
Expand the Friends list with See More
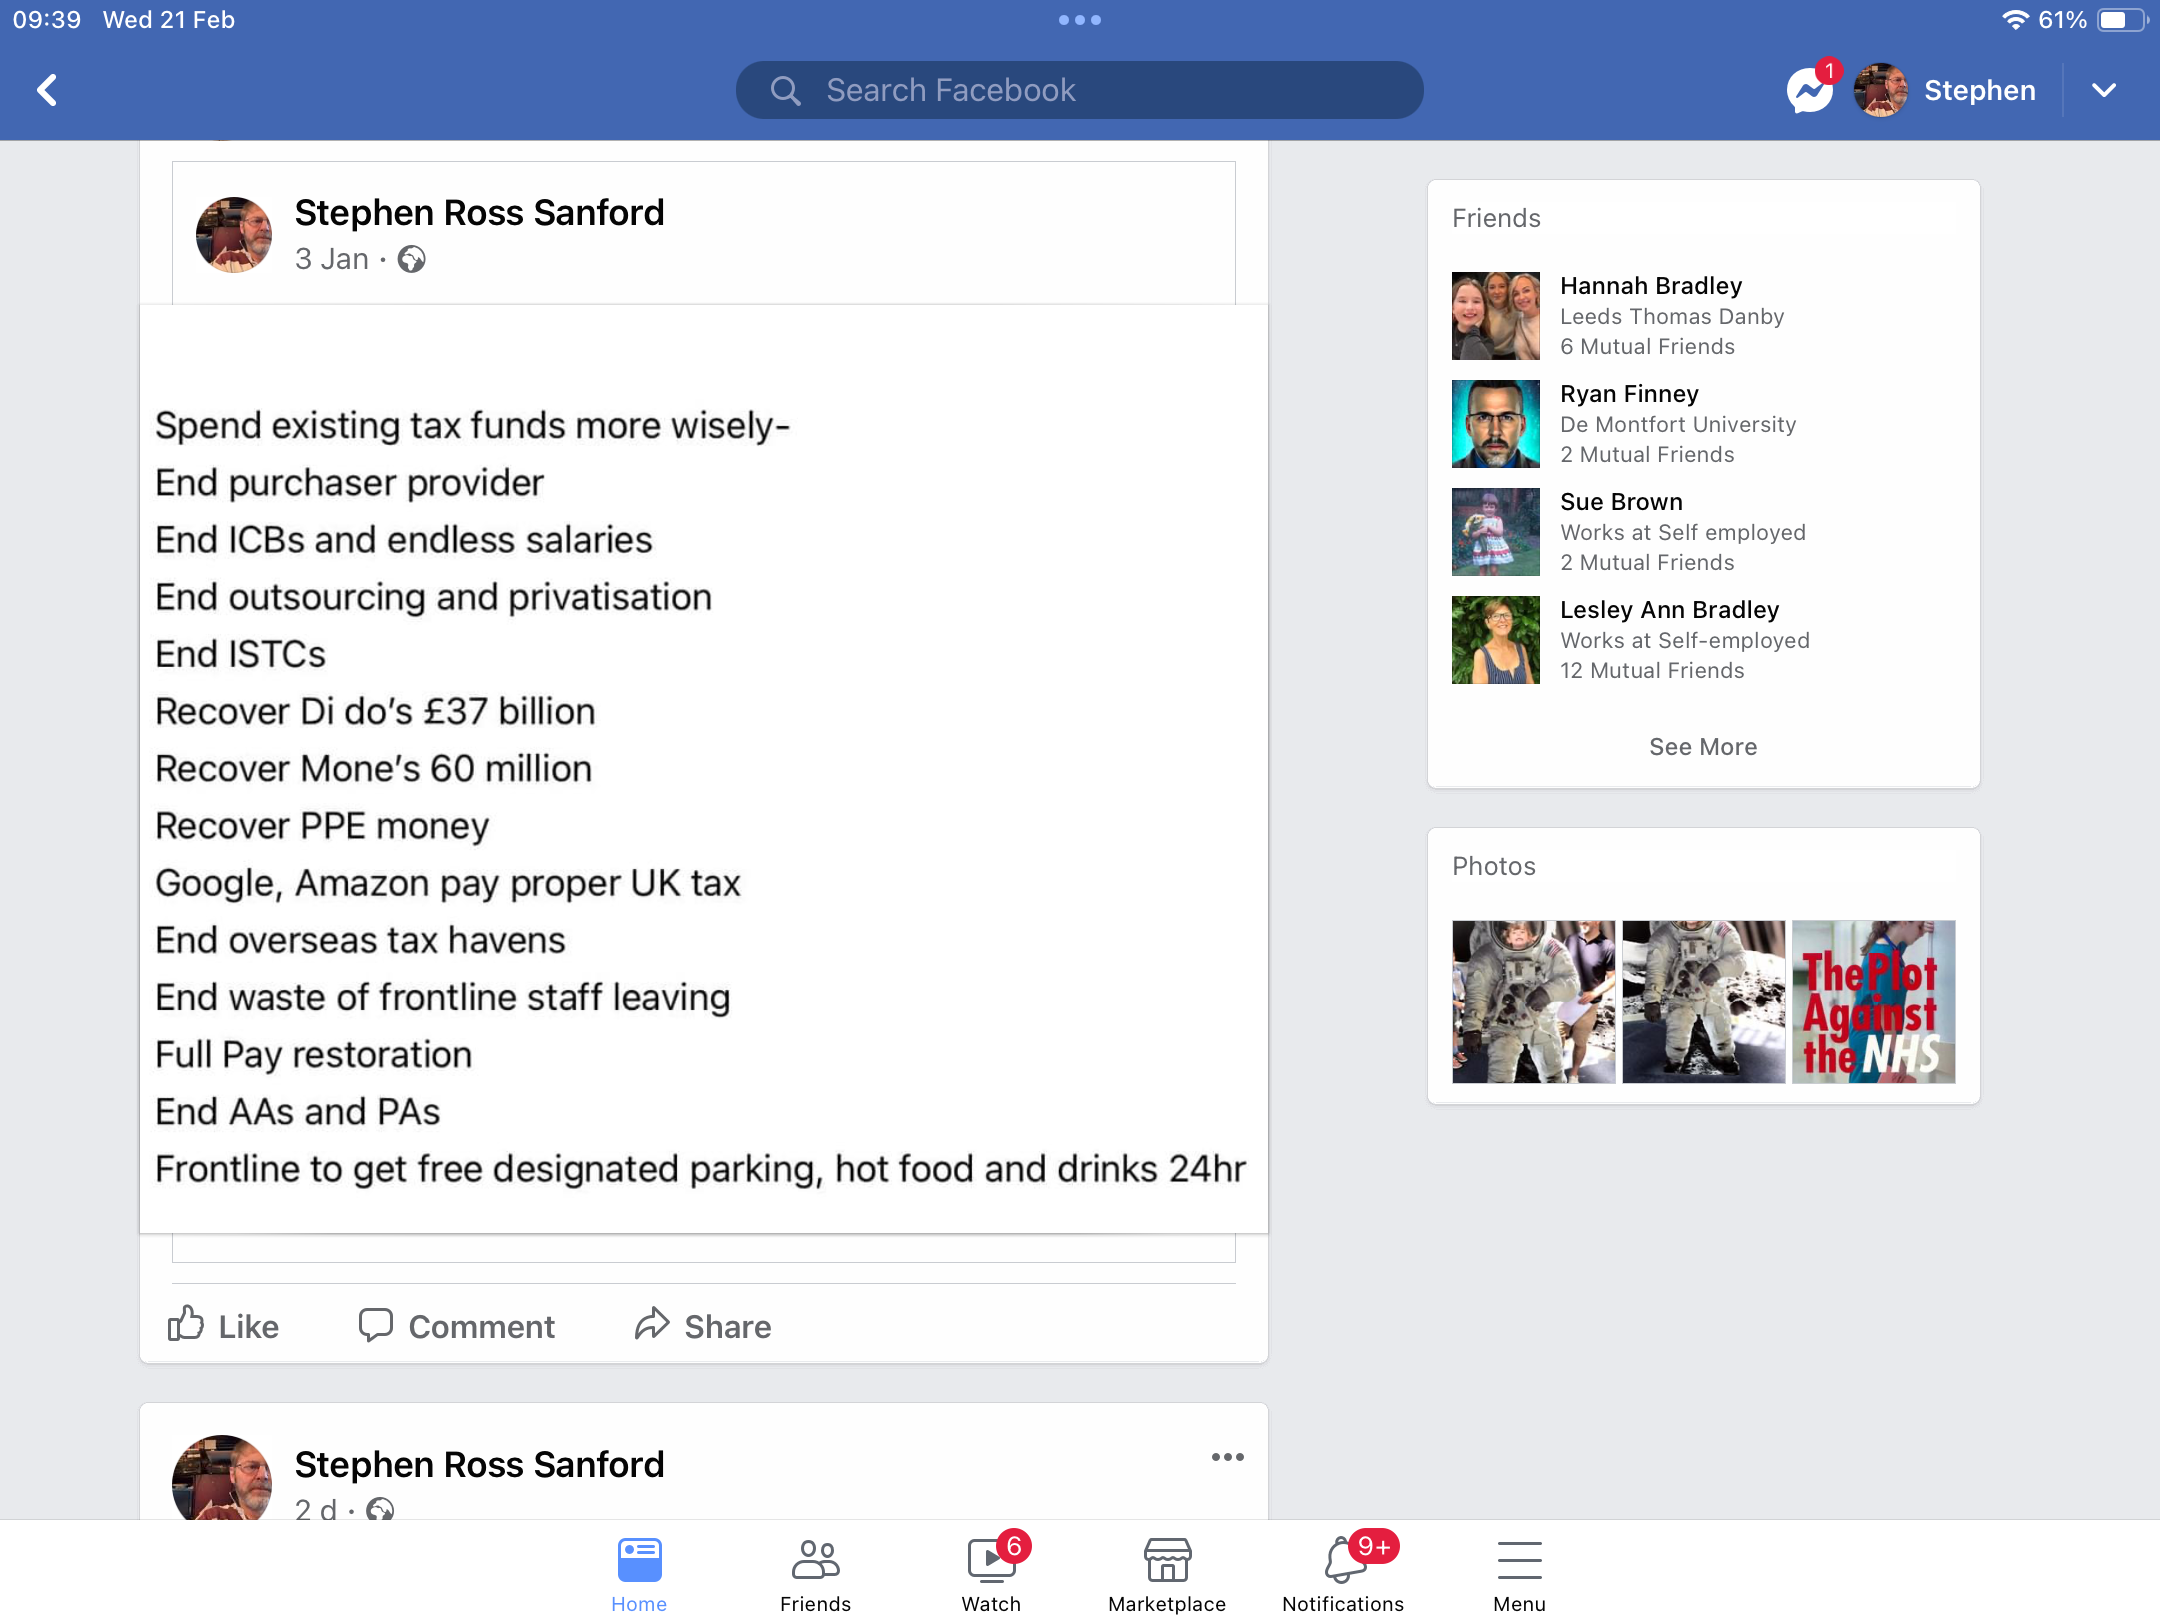click(x=1703, y=747)
